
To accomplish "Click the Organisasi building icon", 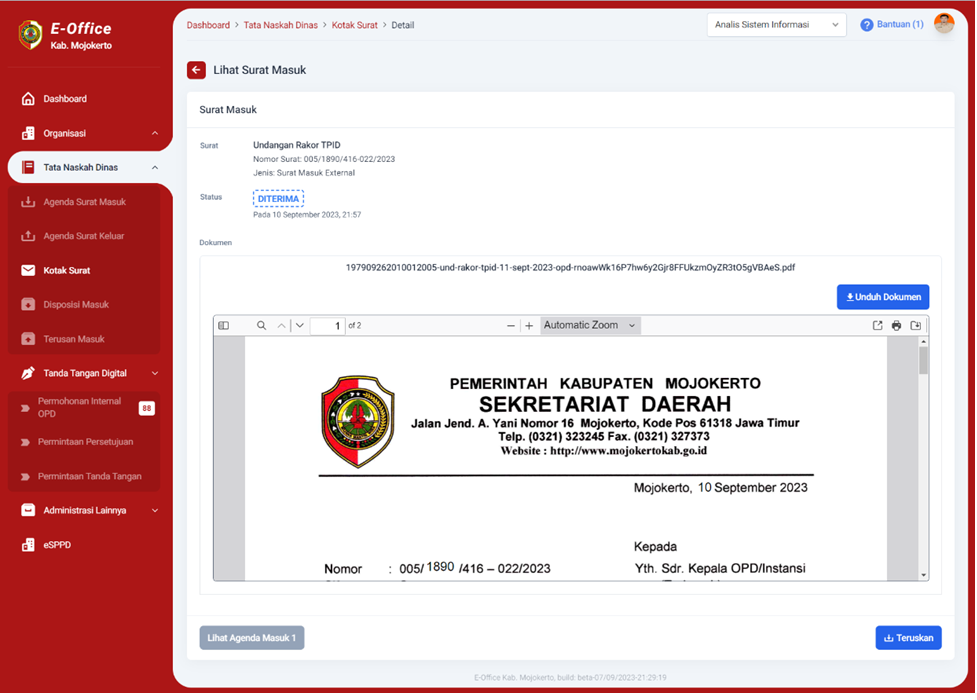I will pyautogui.click(x=28, y=133).
